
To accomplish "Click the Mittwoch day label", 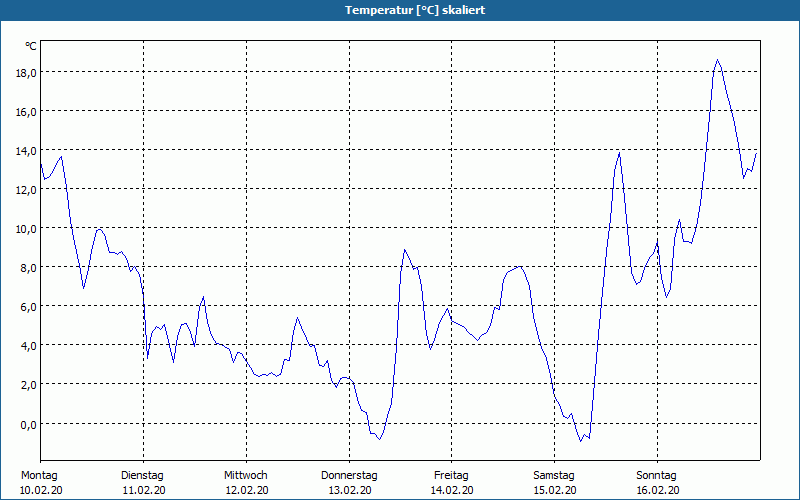I will (x=246, y=476).
